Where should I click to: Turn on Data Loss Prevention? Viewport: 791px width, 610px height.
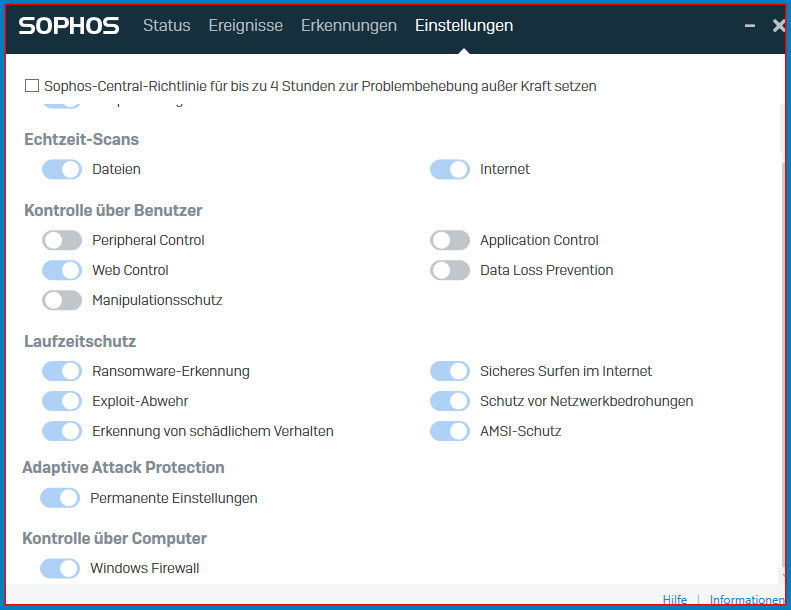coord(450,270)
